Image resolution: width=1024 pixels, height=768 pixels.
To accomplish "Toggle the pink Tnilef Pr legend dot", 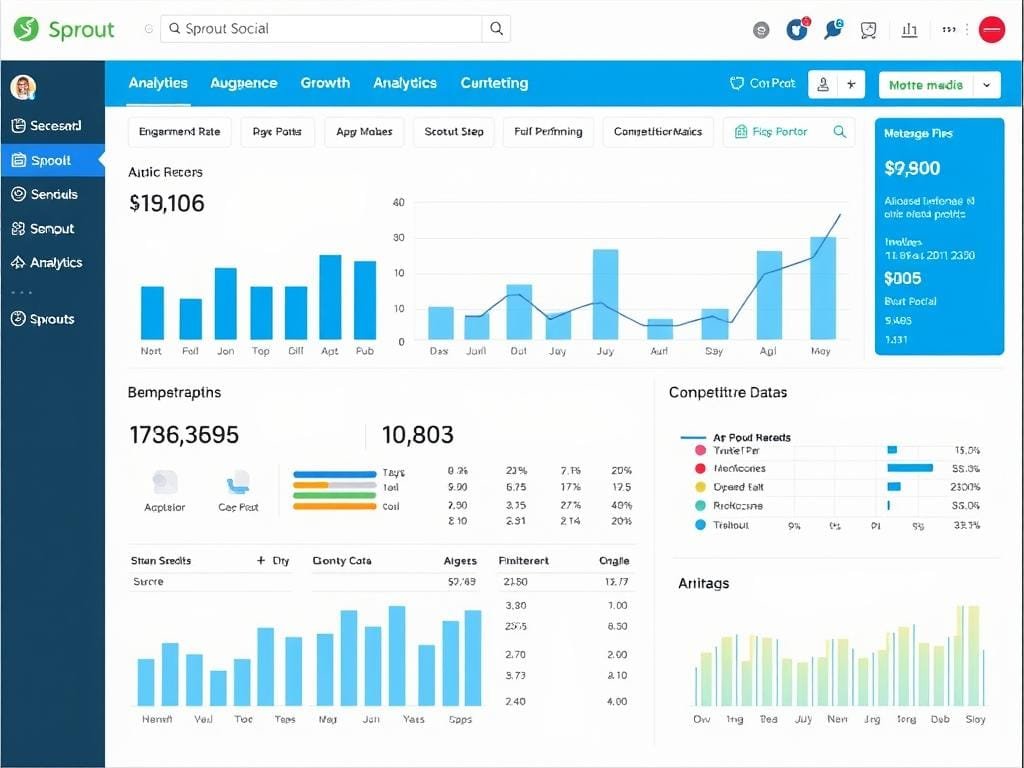I will 700,451.
